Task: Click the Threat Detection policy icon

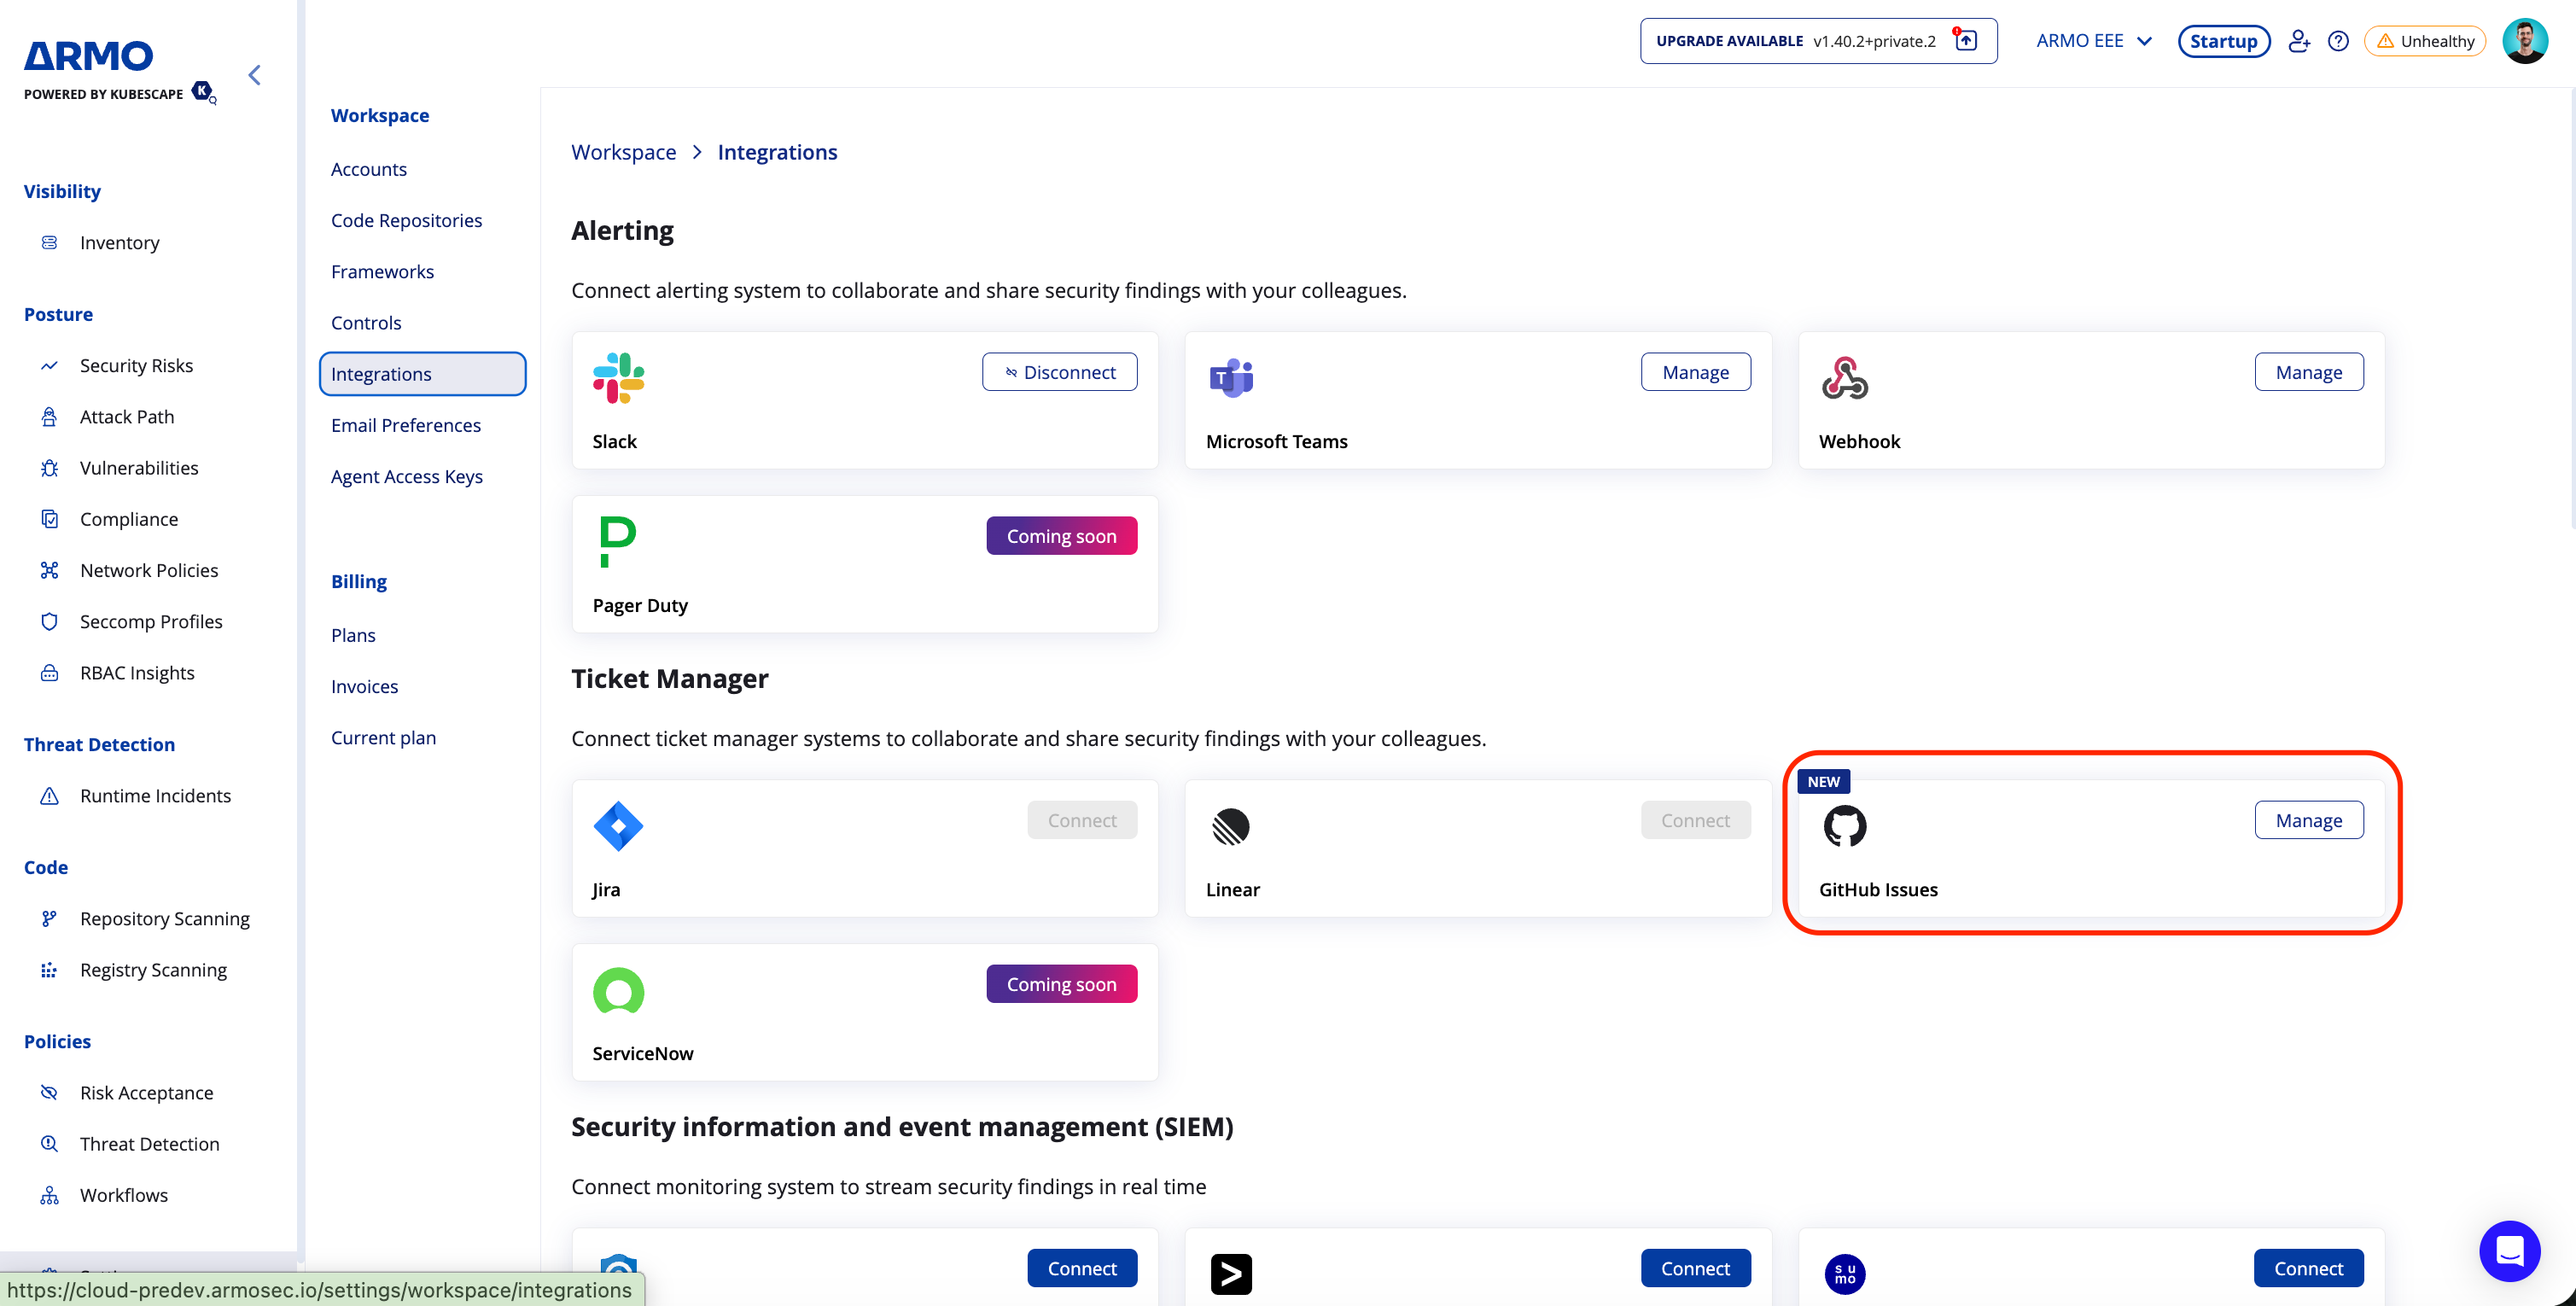Action: click(x=49, y=1144)
